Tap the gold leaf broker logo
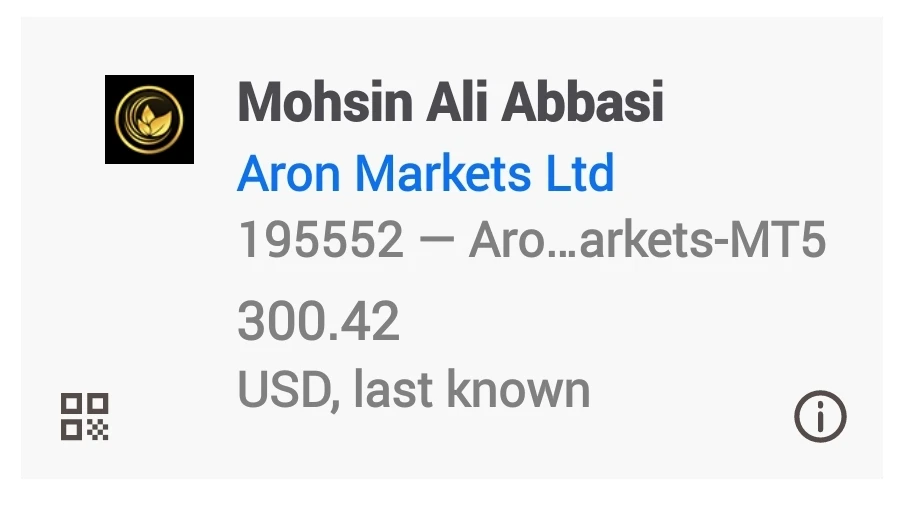Screen dimensions: 904x521 (150, 119)
